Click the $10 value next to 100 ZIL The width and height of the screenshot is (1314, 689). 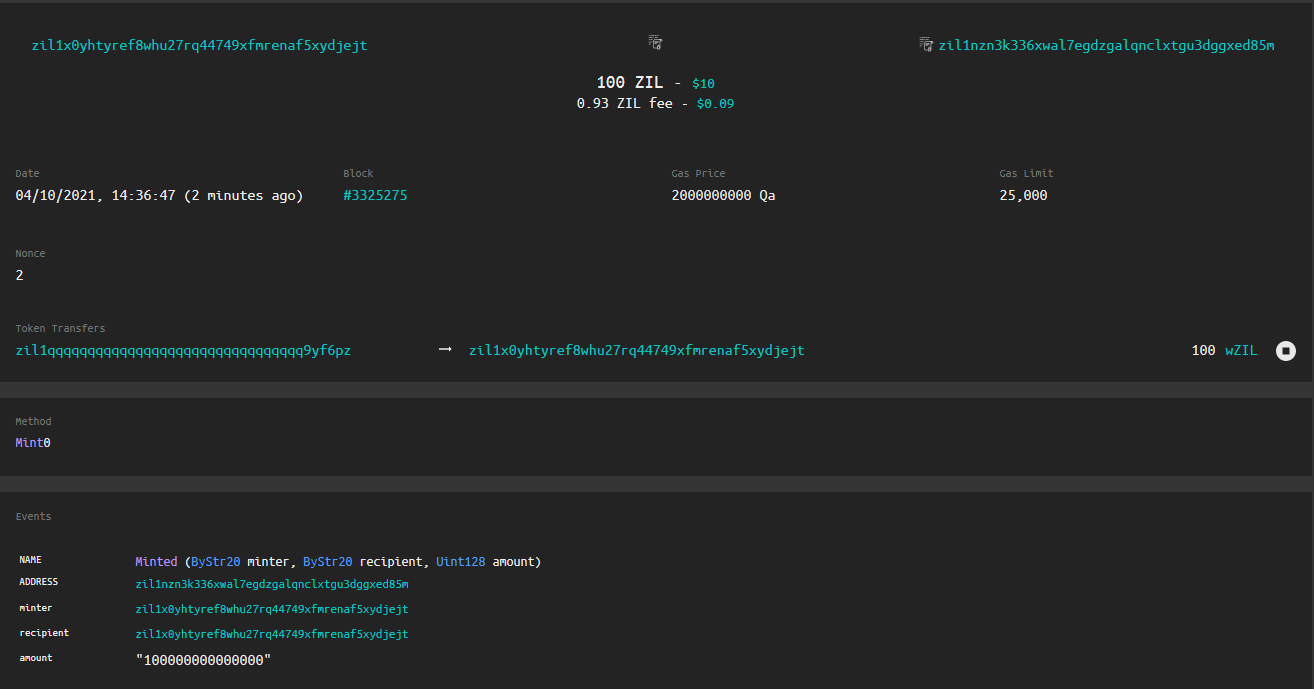(703, 84)
